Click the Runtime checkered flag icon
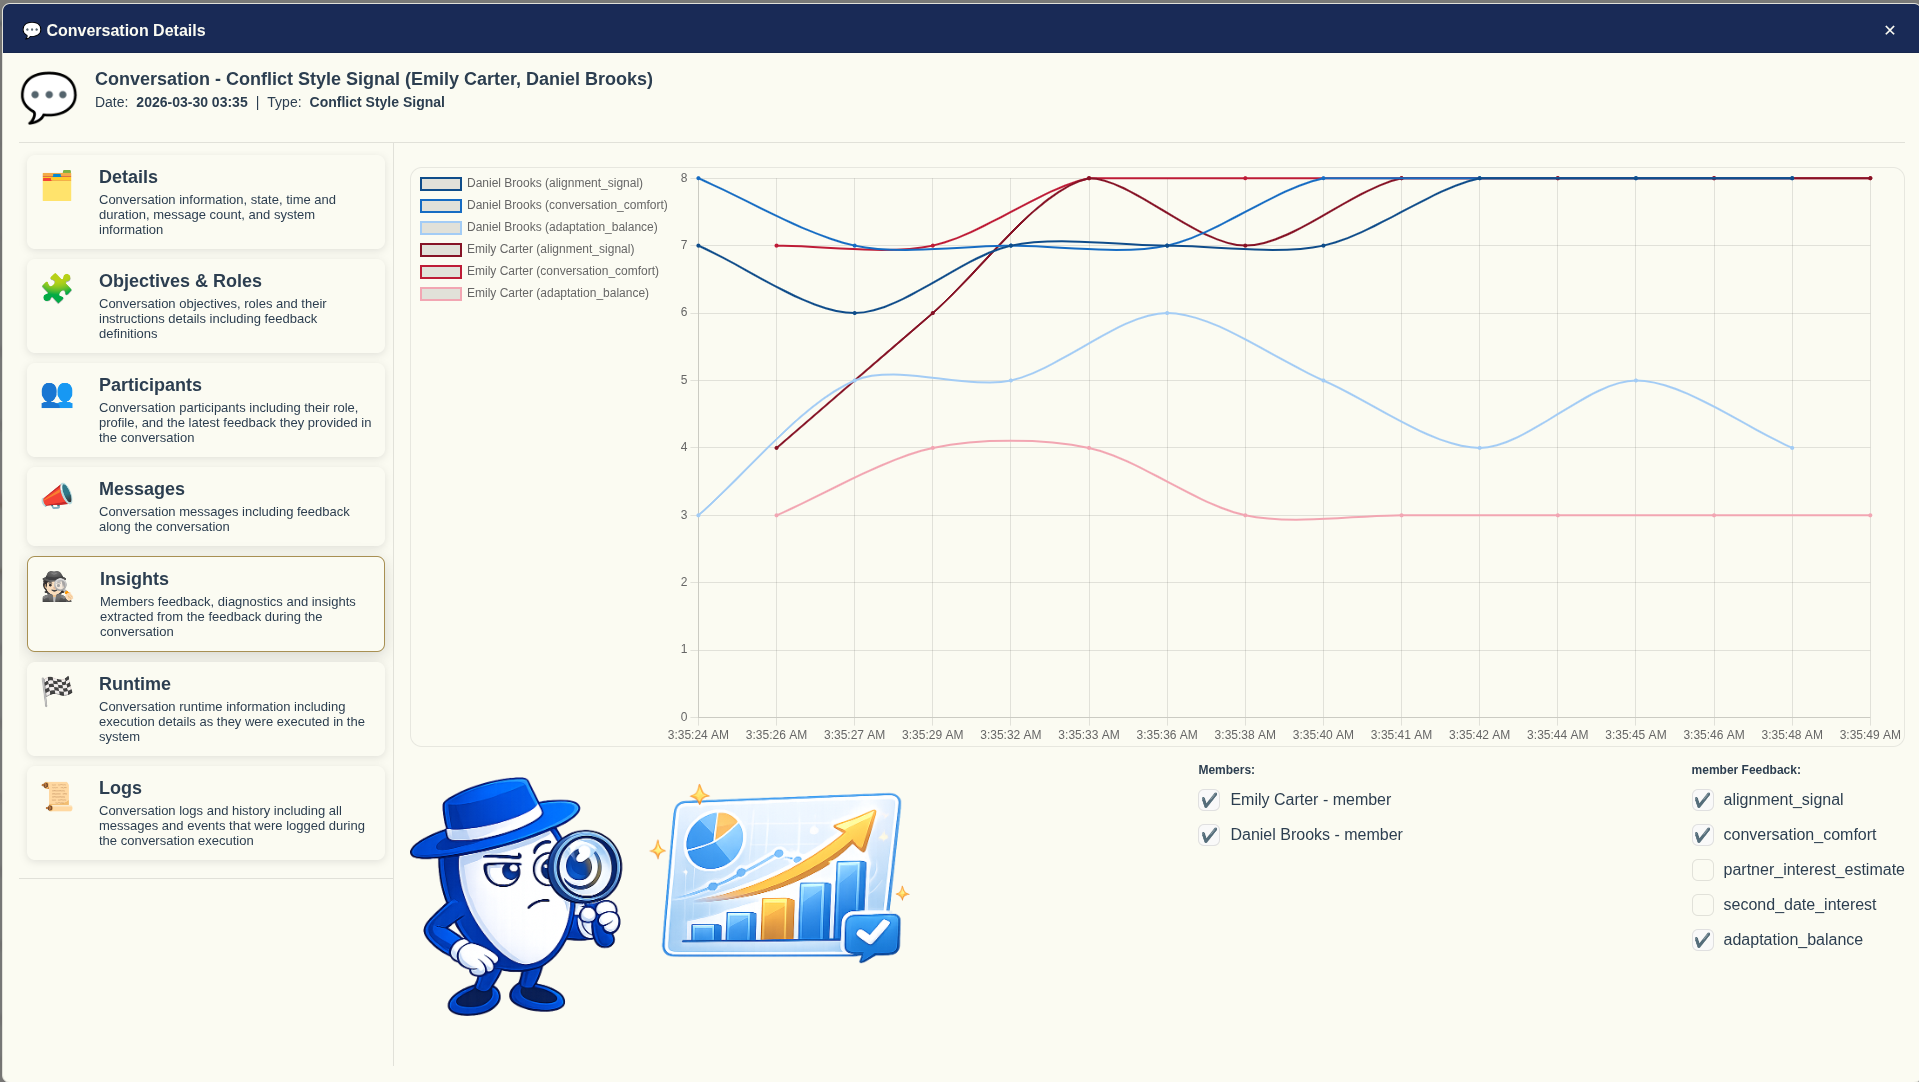Screen dimensions: 1919x1082 click(x=57, y=691)
